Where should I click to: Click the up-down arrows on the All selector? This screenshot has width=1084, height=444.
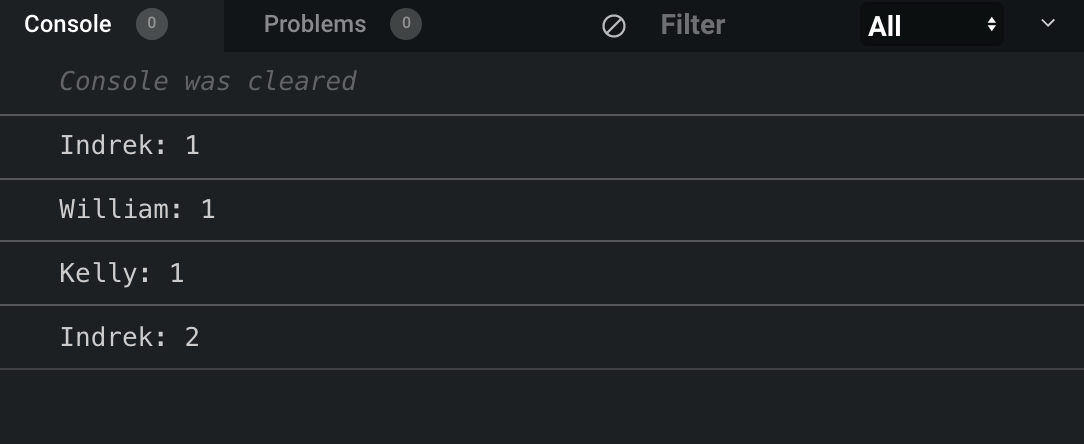(x=991, y=25)
